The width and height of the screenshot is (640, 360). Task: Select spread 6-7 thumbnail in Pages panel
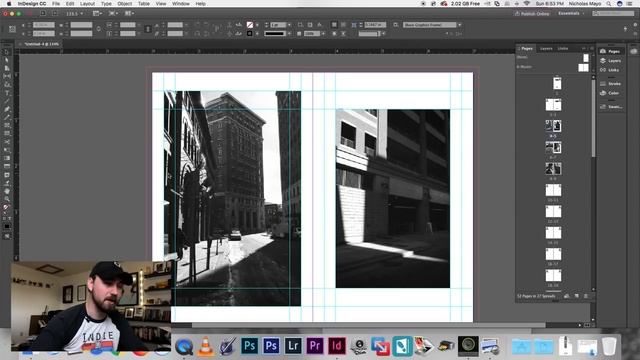point(553,147)
